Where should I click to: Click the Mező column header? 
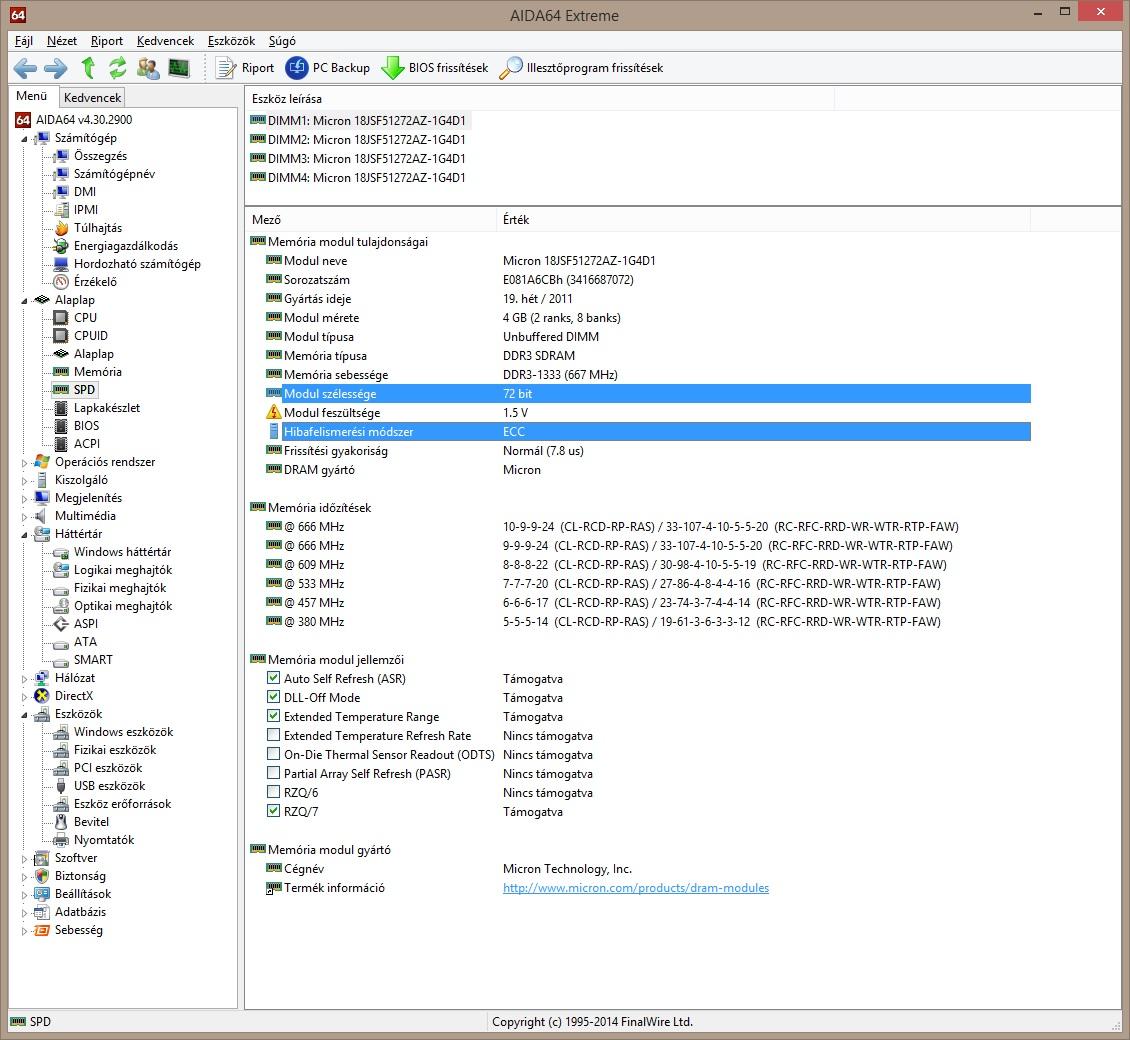pyautogui.click(x=370, y=219)
